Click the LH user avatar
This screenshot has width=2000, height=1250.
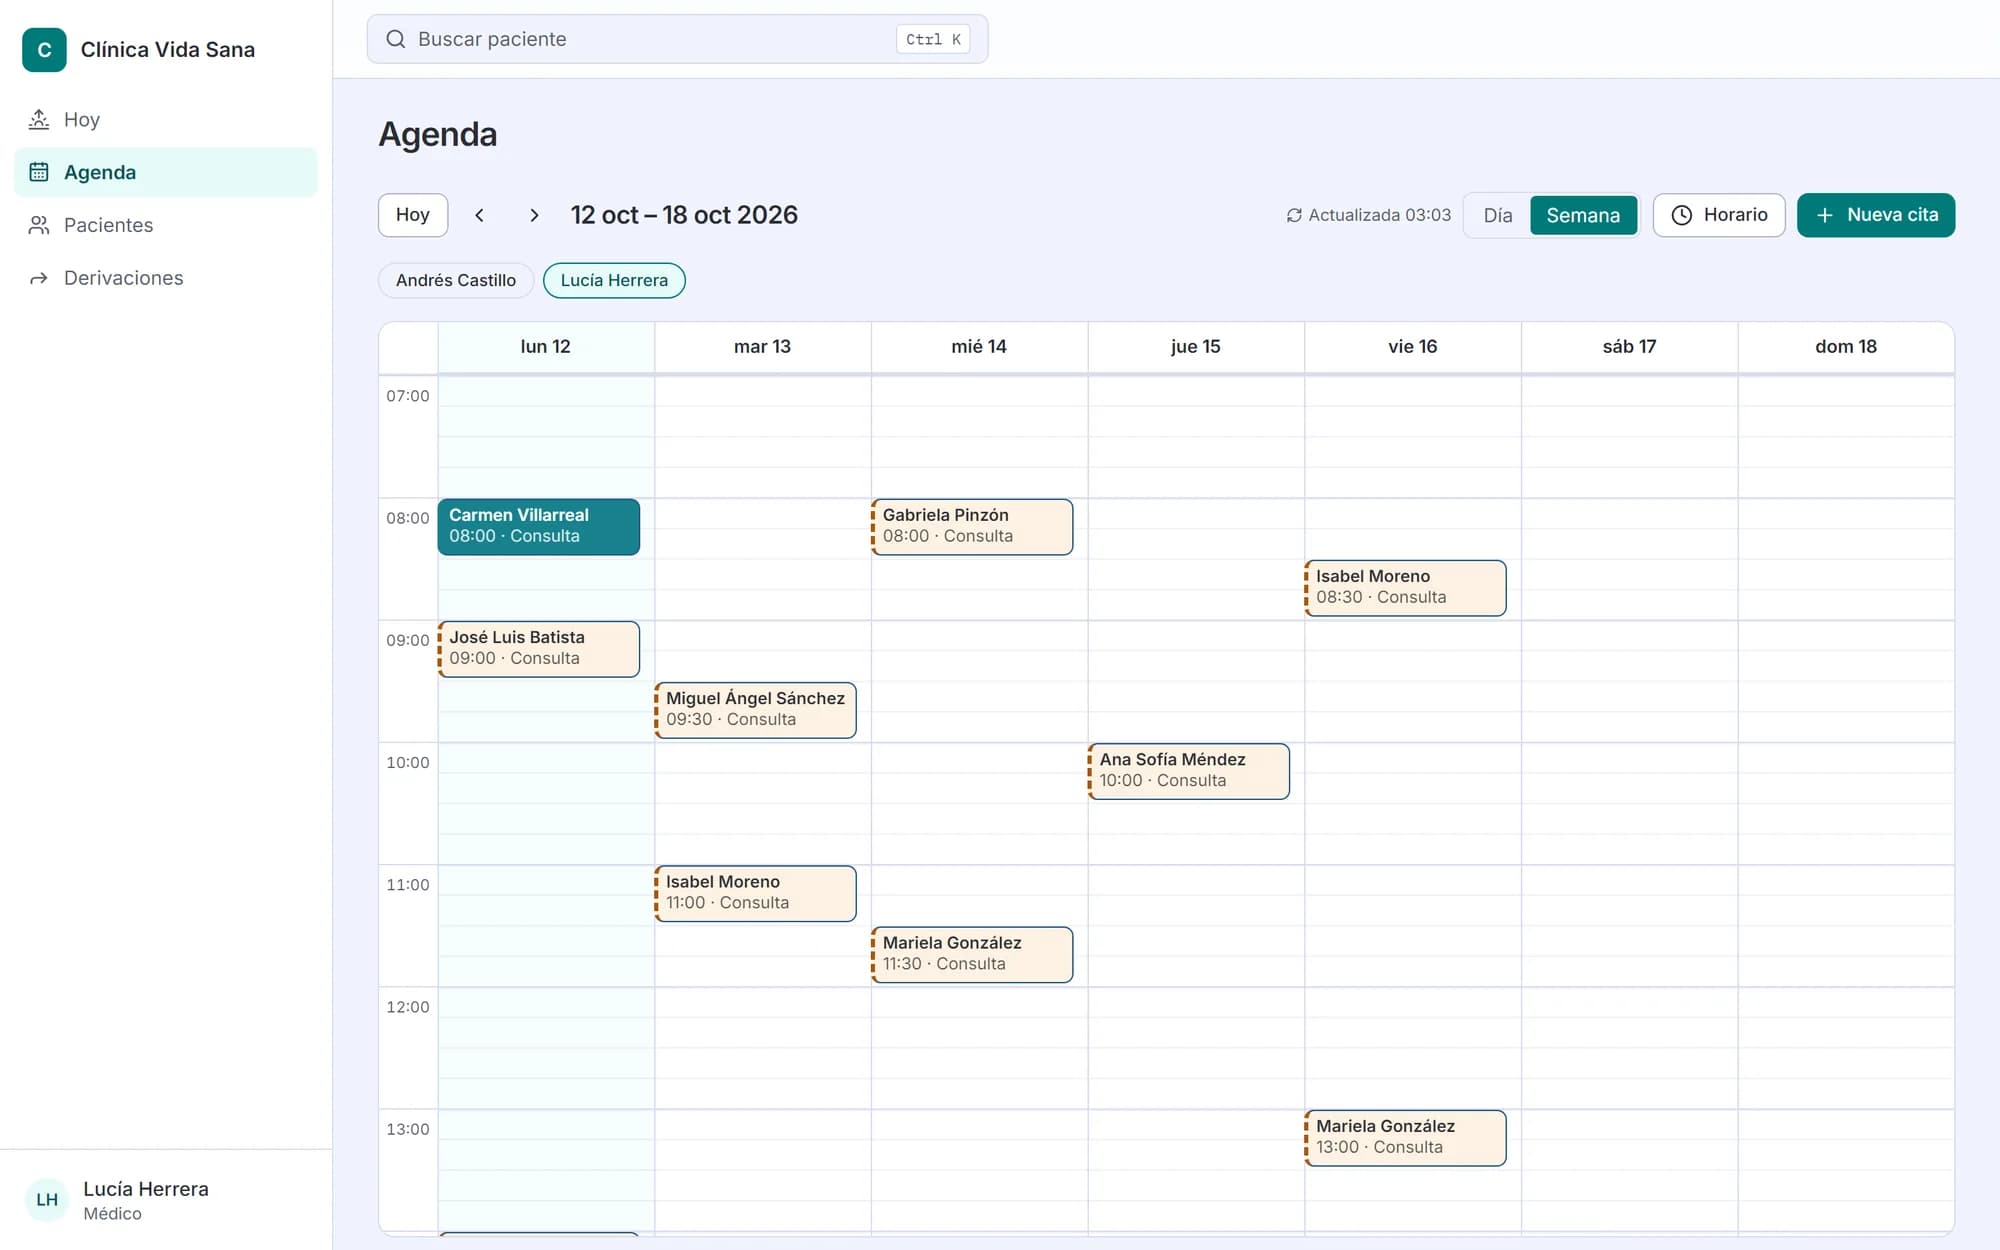47,1200
